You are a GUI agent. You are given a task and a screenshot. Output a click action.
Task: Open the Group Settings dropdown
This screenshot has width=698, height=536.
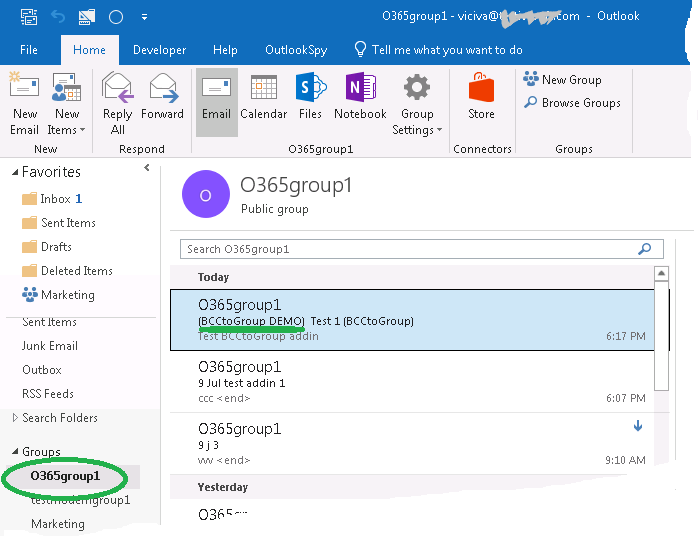[x=417, y=104]
